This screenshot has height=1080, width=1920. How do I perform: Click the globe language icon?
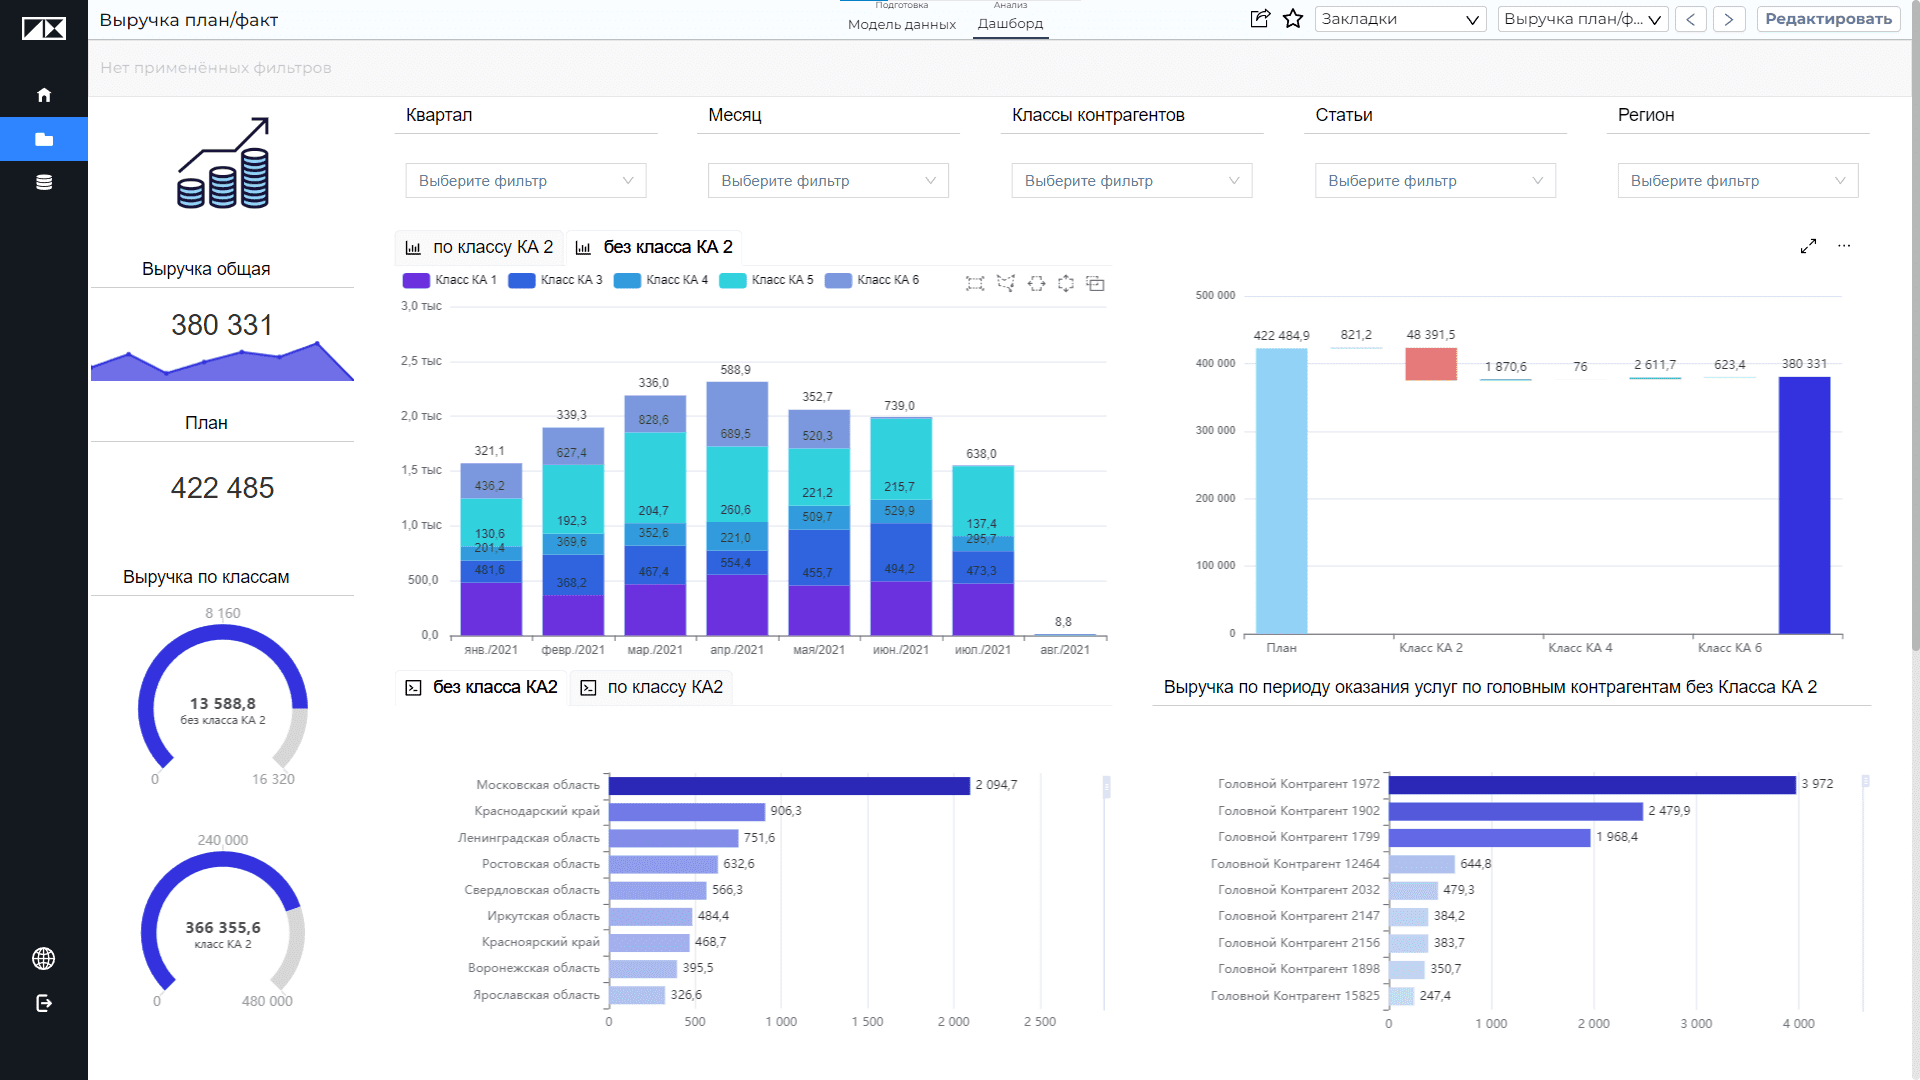(x=44, y=959)
